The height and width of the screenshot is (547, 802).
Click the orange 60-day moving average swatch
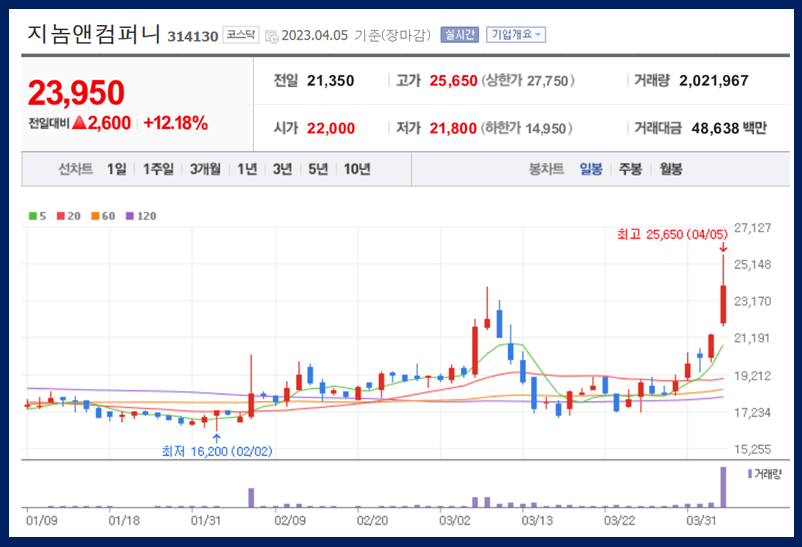tap(95, 216)
